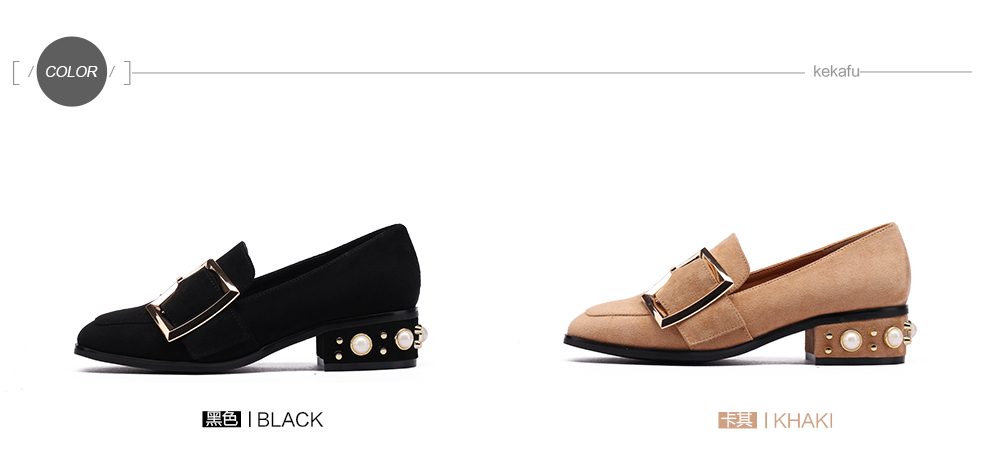Click the tan 卡其 color label swatch
Viewport: 990px width, 473px height.
737,420
